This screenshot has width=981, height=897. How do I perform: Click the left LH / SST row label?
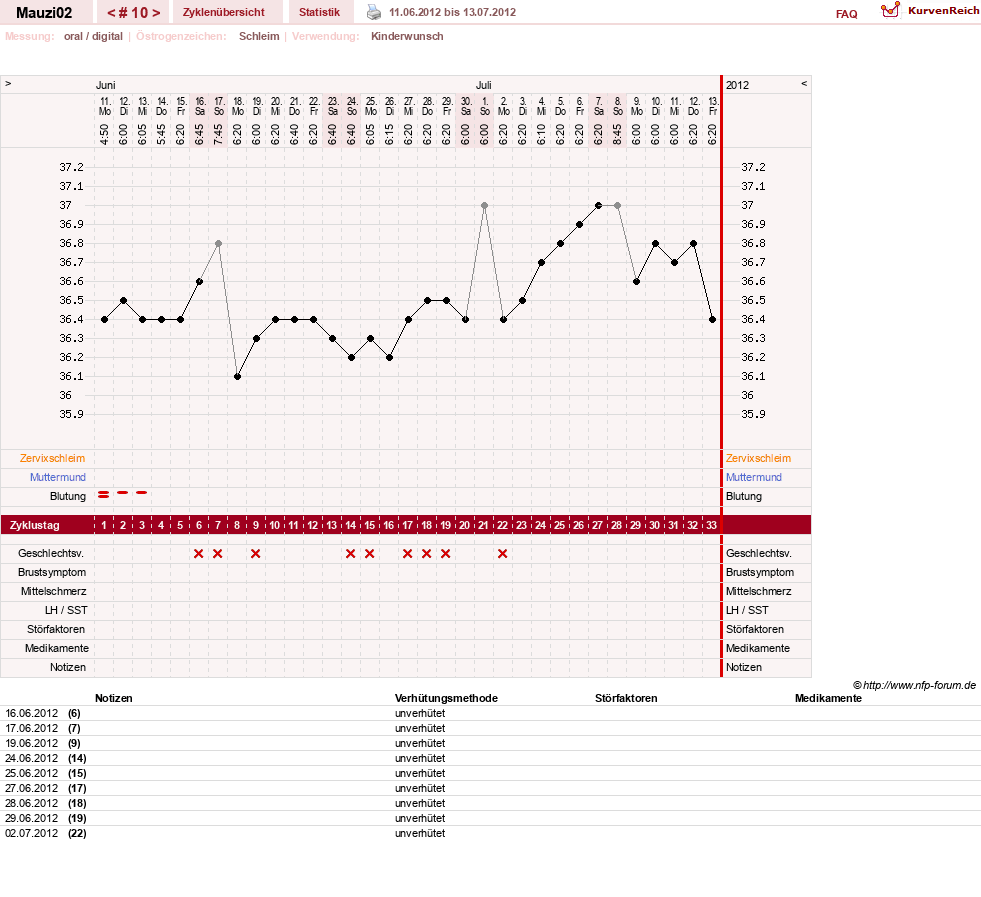(66, 611)
